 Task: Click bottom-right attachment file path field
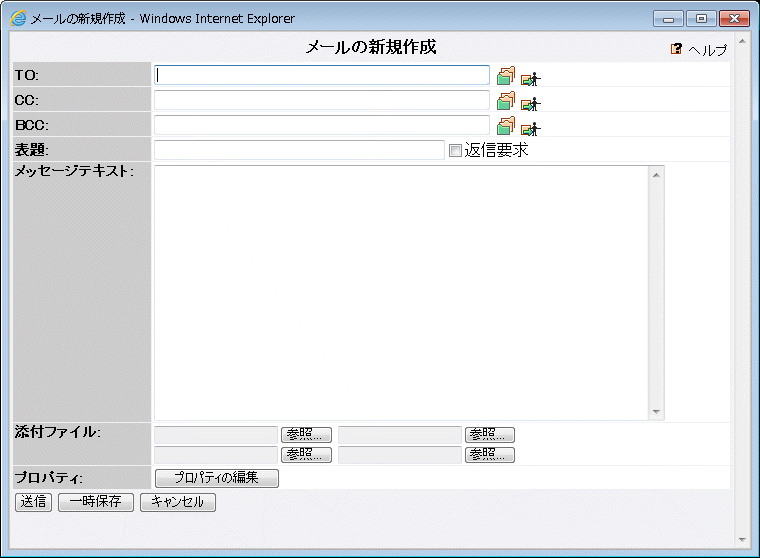400,455
